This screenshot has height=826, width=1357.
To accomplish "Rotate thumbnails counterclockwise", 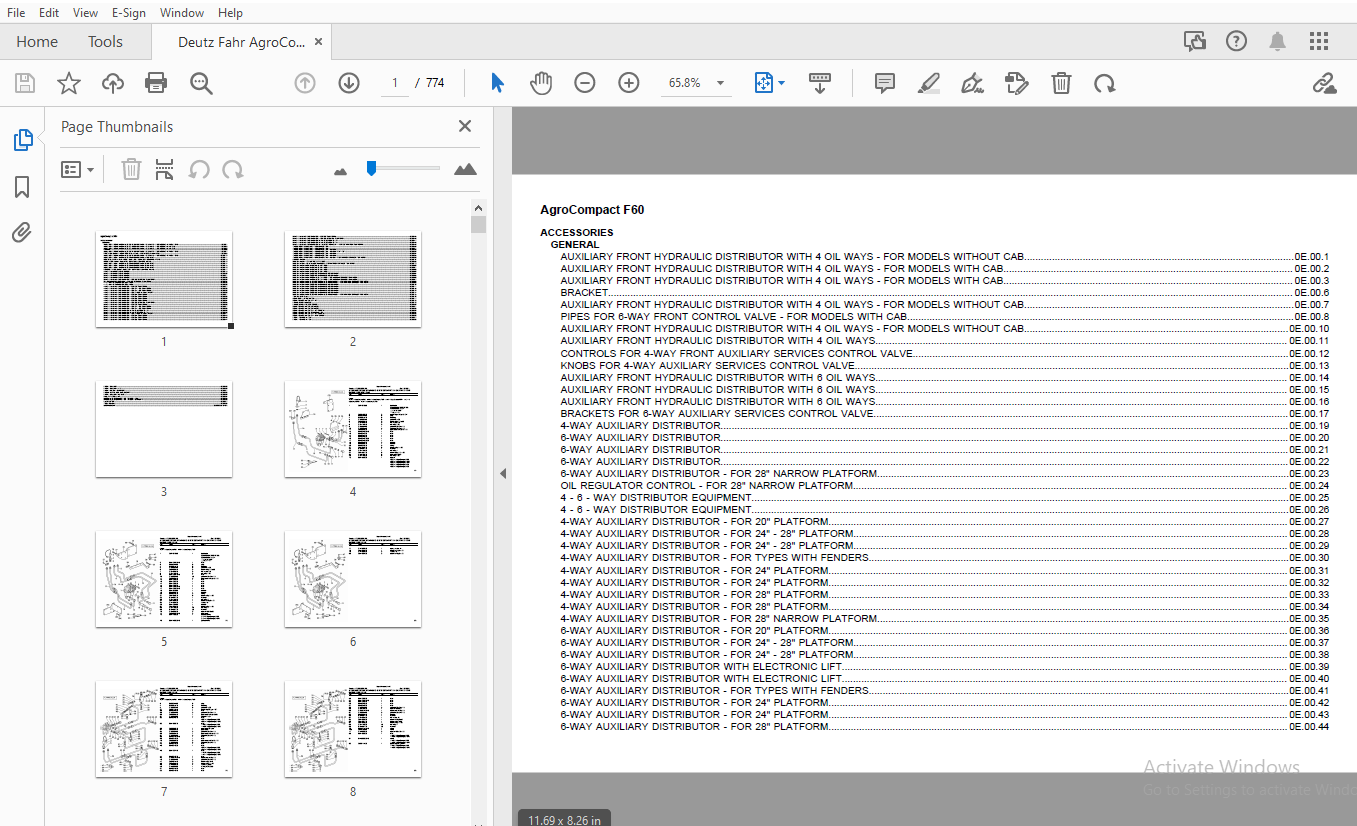I will tap(199, 169).
